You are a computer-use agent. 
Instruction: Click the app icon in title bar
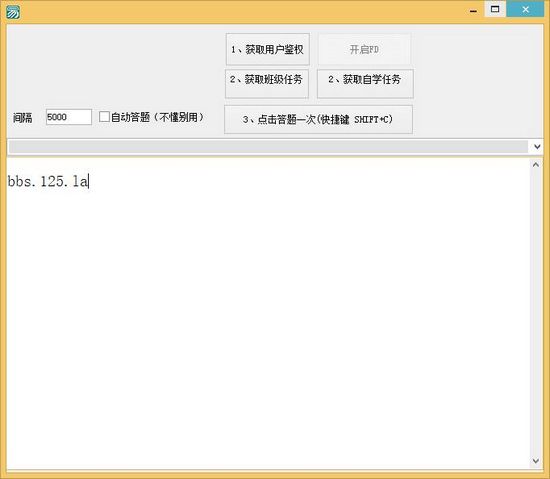13,12
